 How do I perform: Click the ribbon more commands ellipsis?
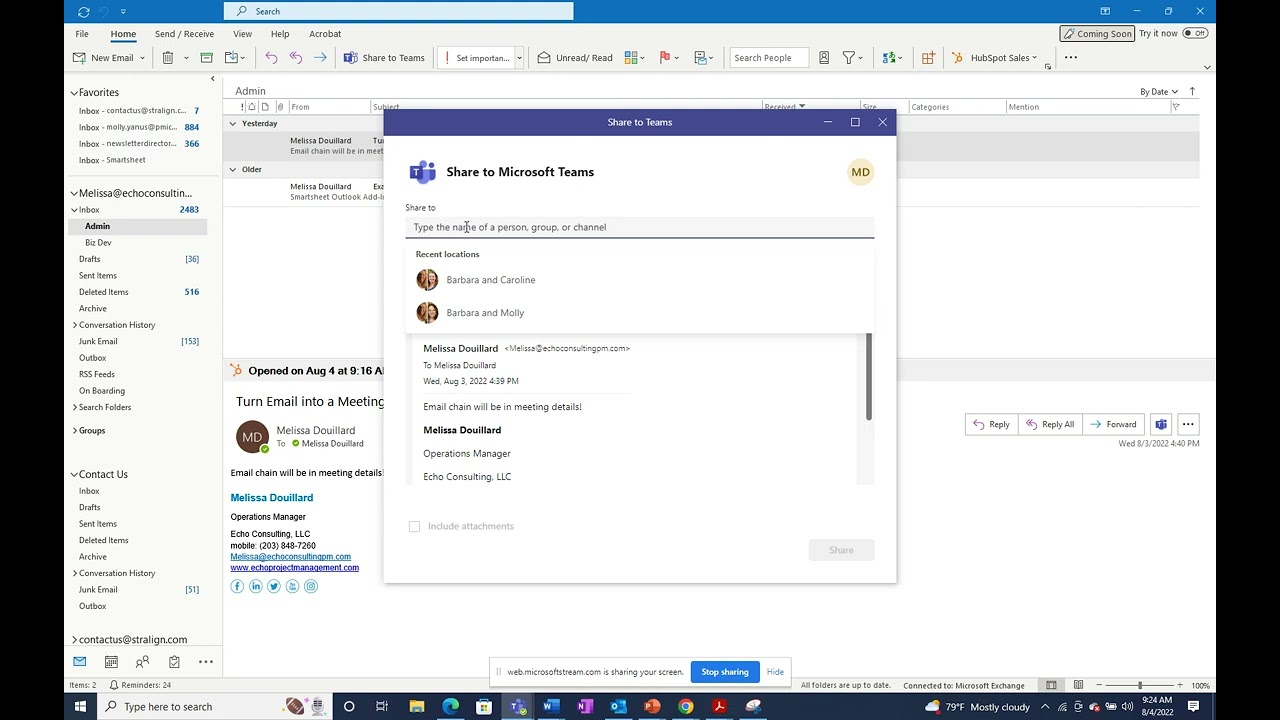[1070, 58]
